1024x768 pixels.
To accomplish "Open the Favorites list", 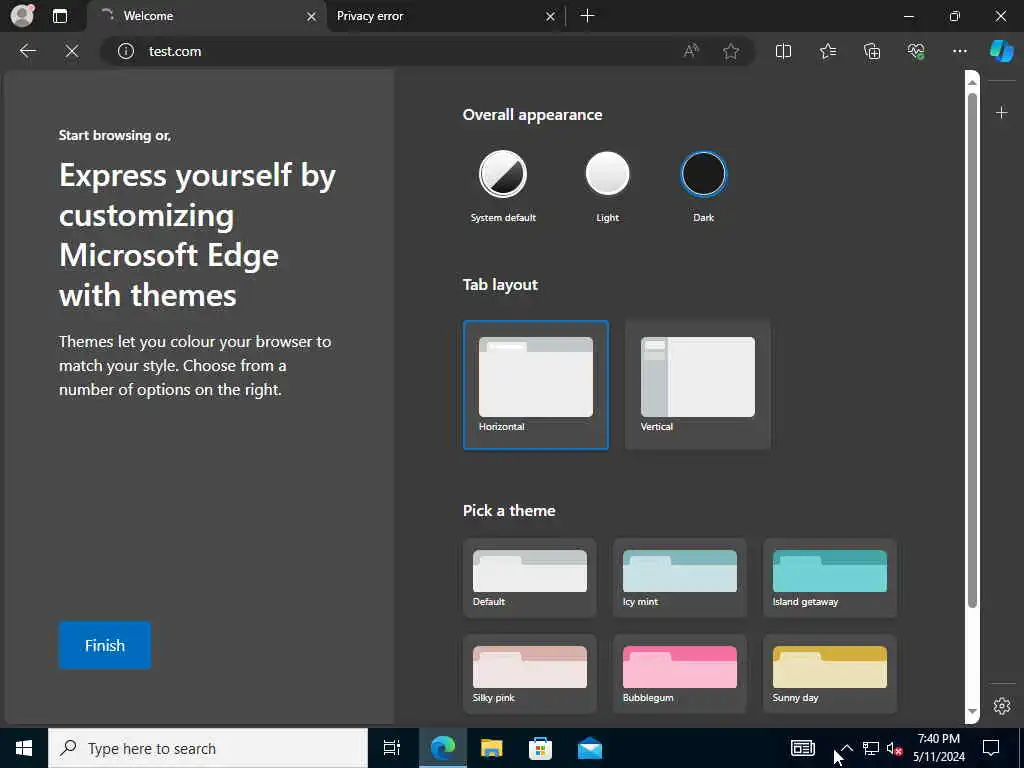I will (x=827, y=51).
